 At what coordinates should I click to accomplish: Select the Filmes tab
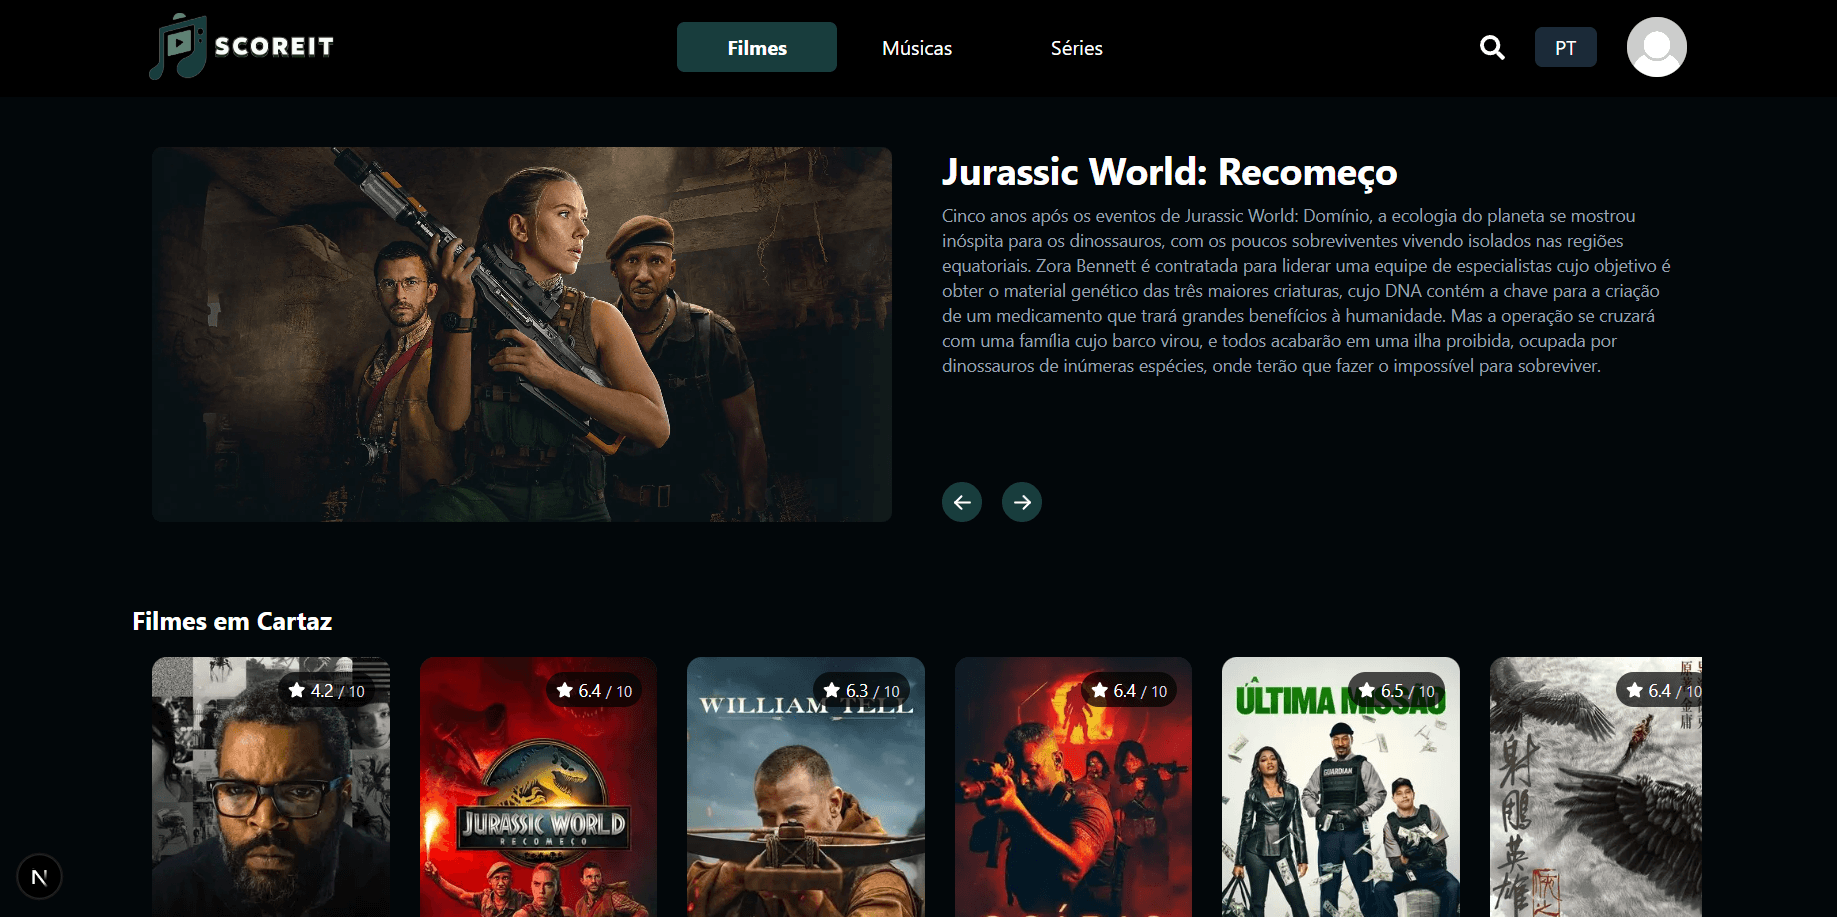click(757, 47)
